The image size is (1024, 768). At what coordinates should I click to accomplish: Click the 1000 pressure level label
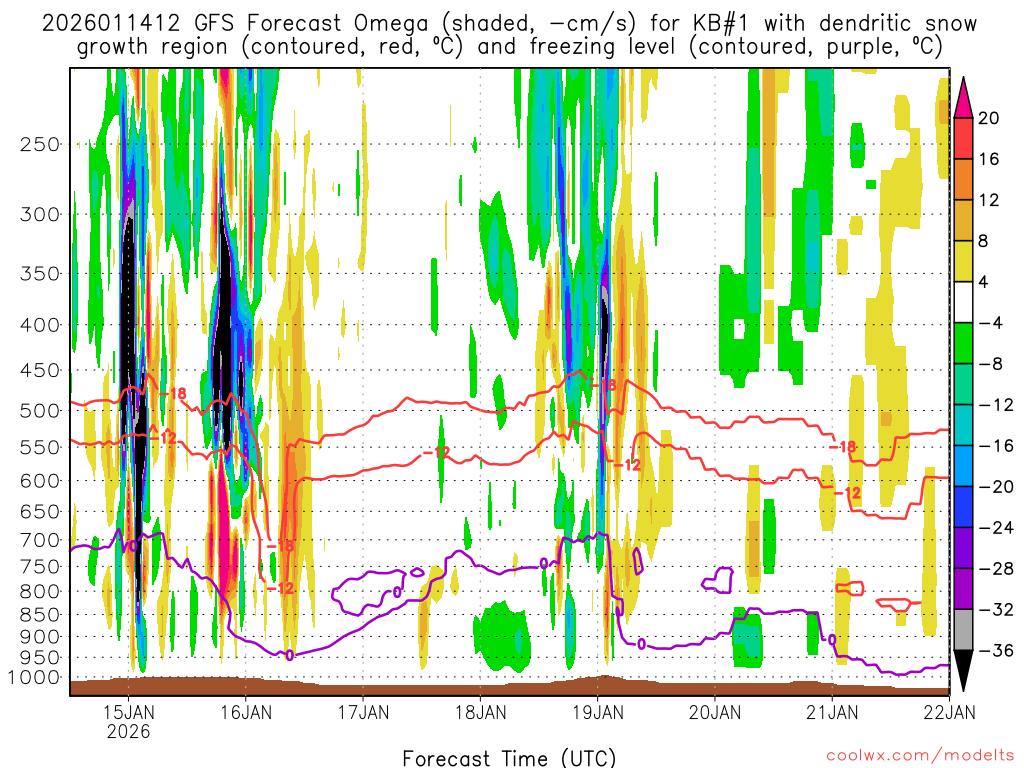tap(35, 678)
